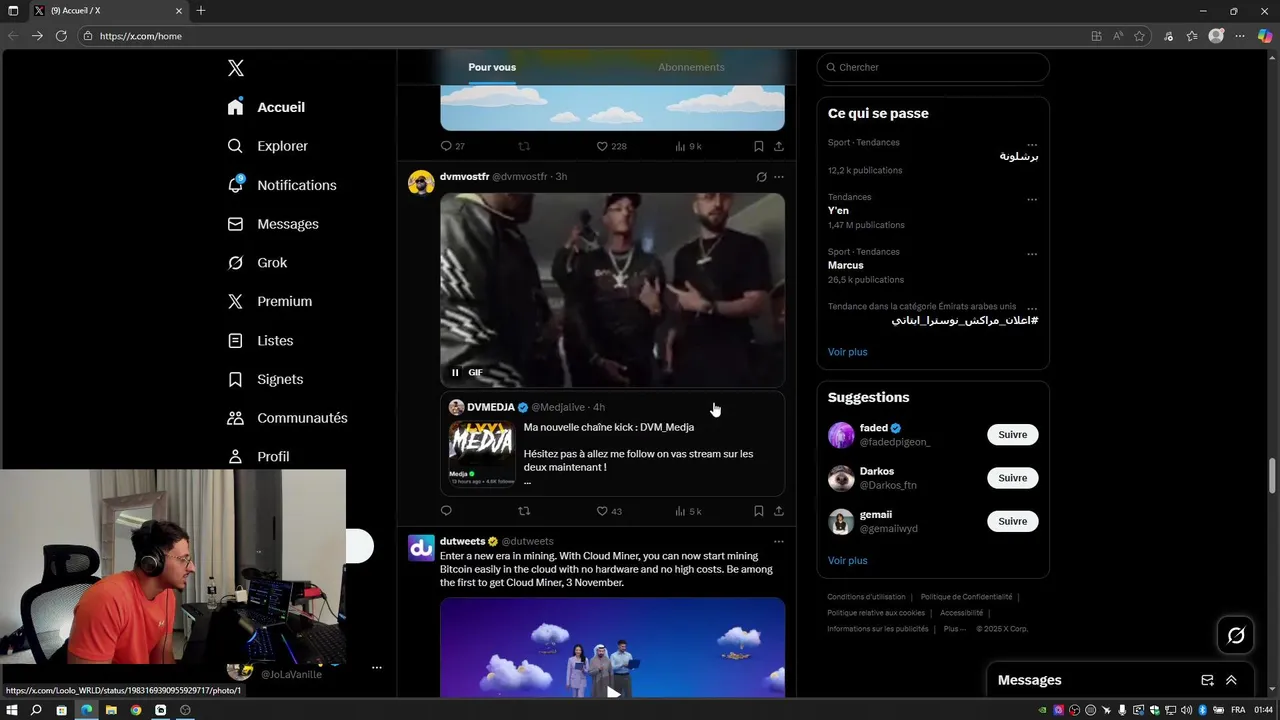Image resolution: width=1280 pixels, height=720 pixels.
Task: Open the quoted DVMEDJA post thumbnail
Action: point(482,452)
